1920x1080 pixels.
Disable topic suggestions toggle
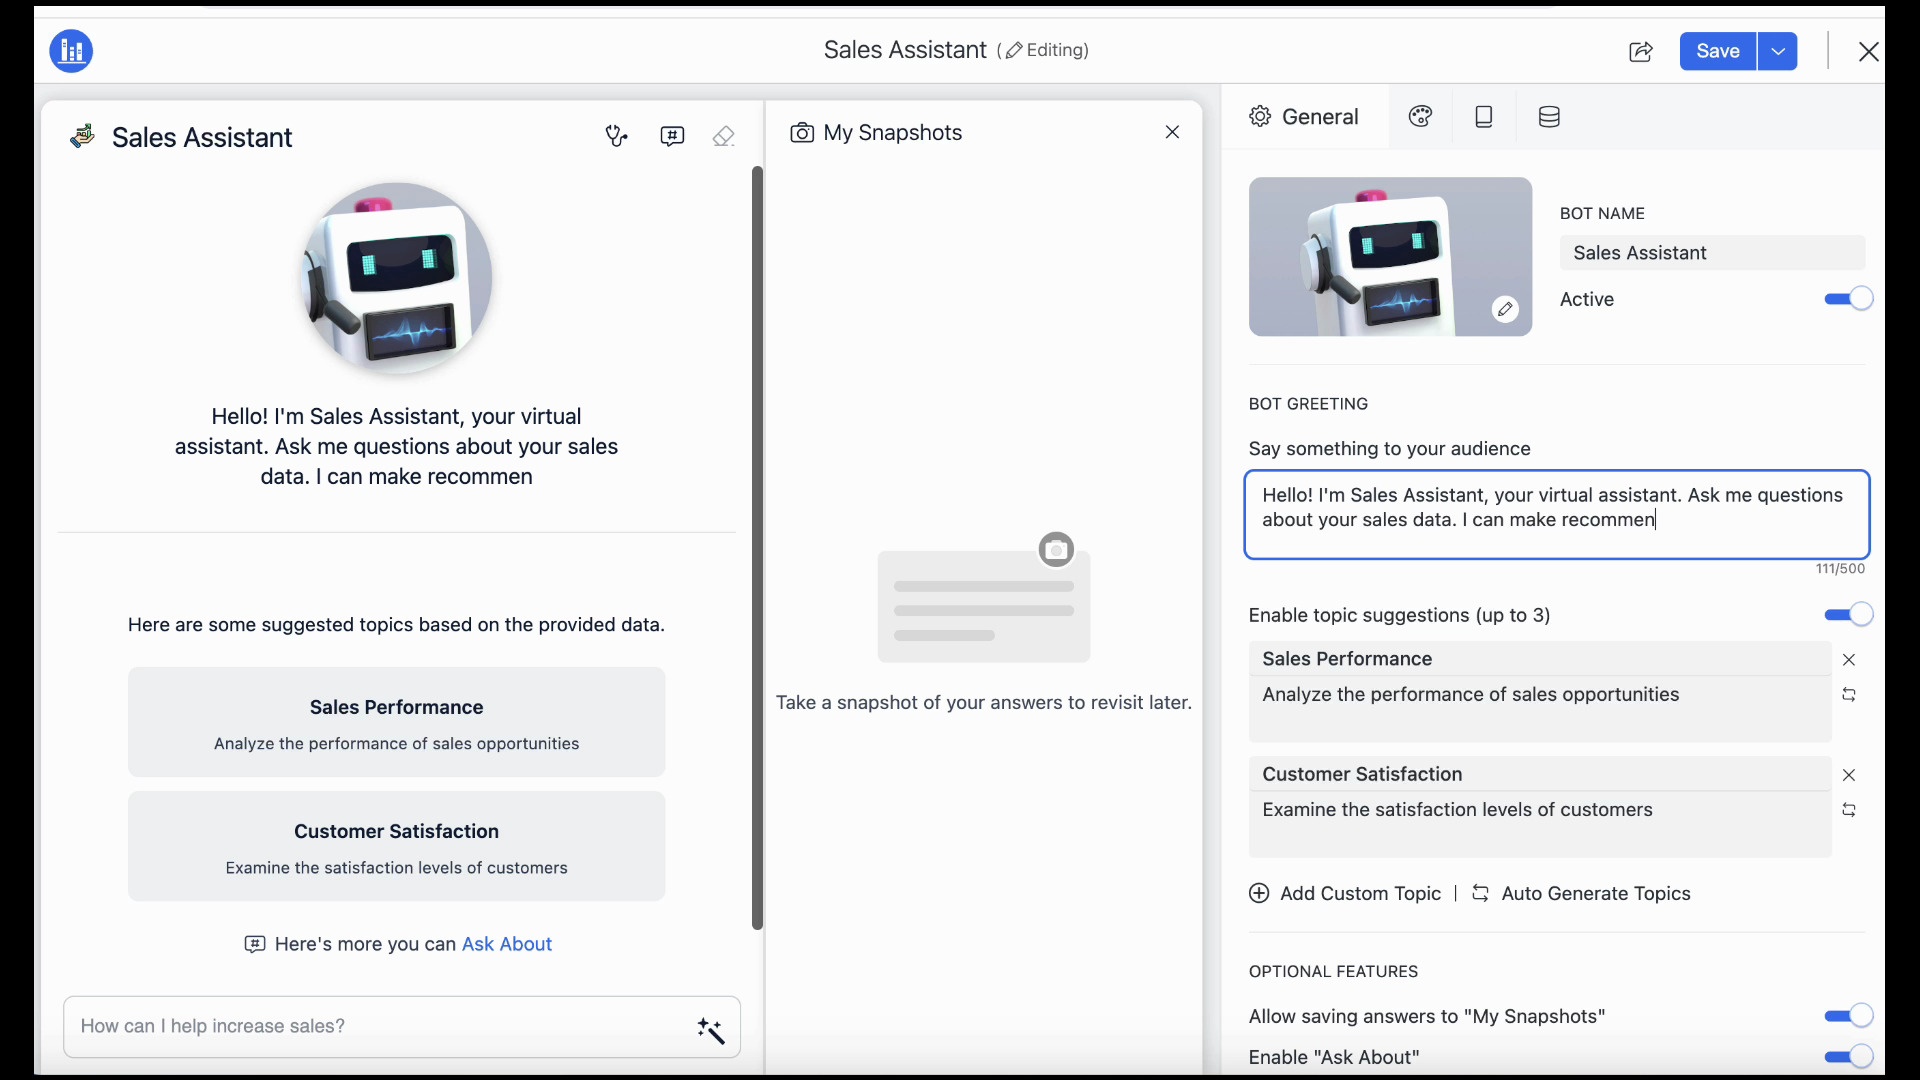[x=1847, y=614]
